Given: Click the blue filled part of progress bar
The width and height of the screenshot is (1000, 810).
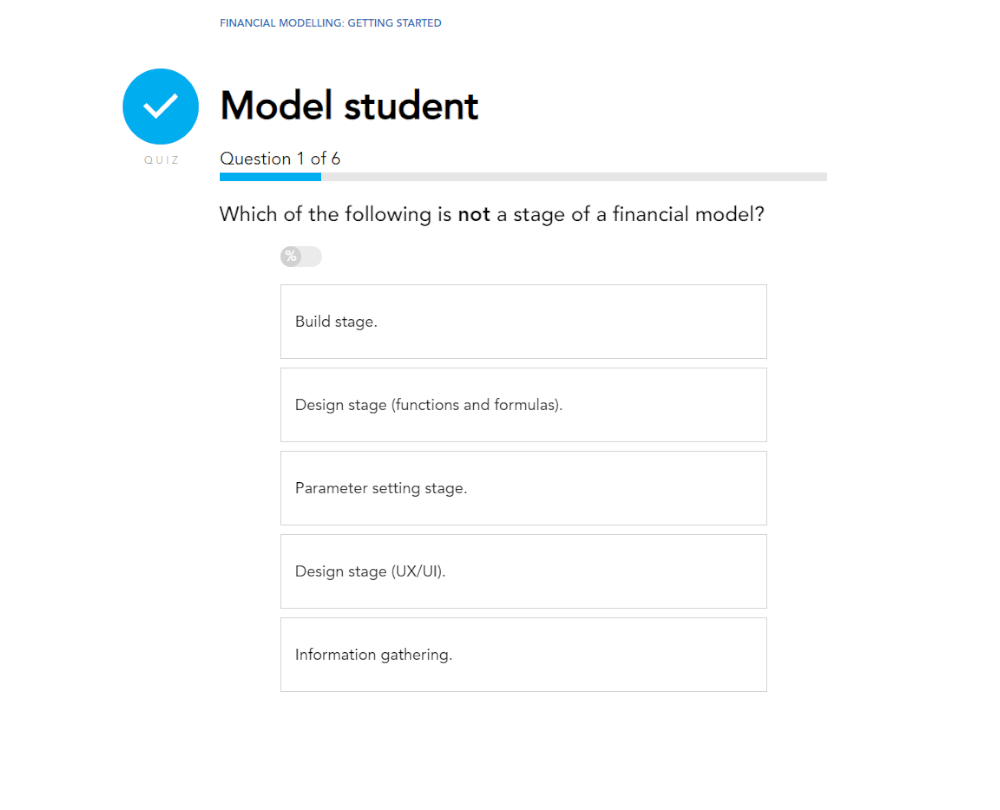Looking at the screenshot, I should point(270,177).
